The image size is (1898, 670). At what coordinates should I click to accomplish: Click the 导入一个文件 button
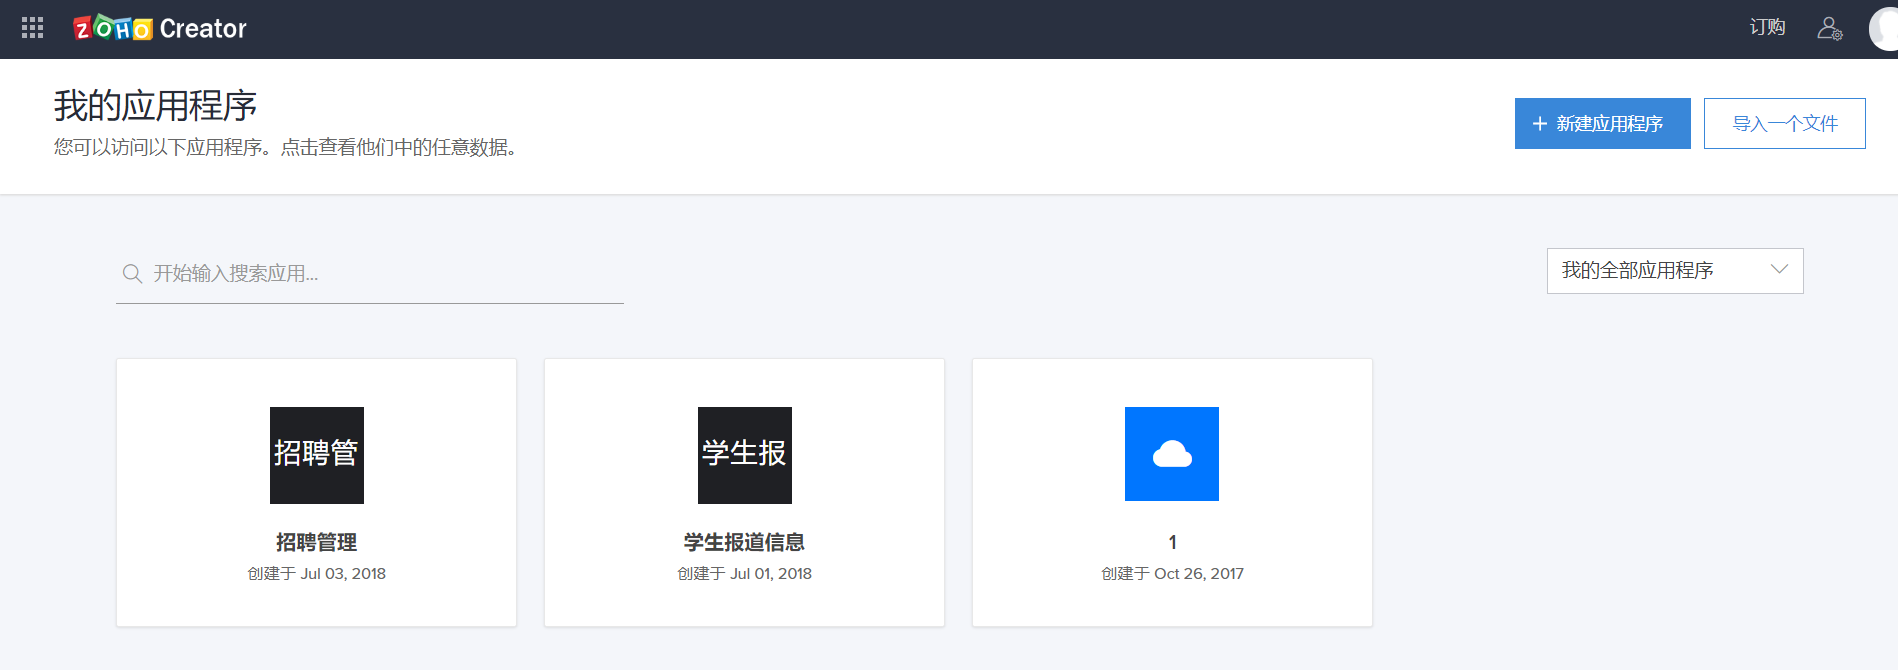click(x=1784, y=123)
